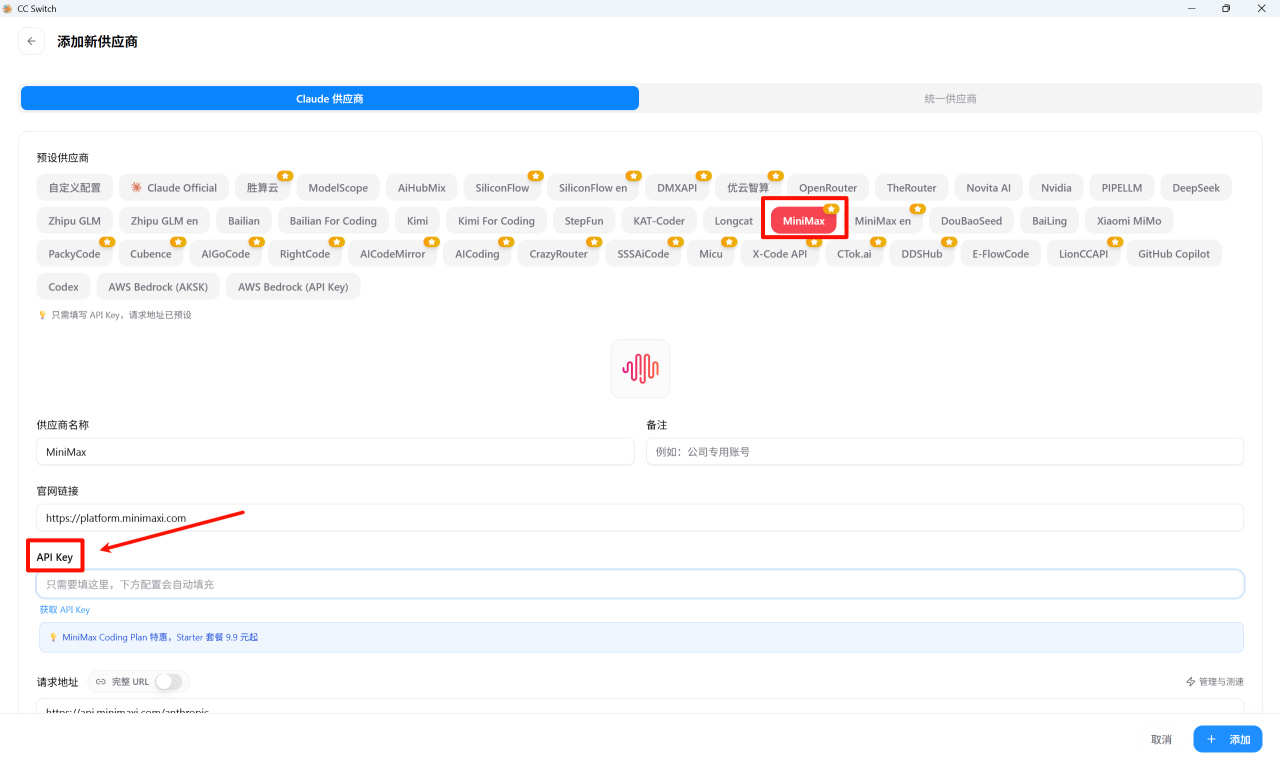
Task: Choose the ModelScope preset
Action: (338, 188)
